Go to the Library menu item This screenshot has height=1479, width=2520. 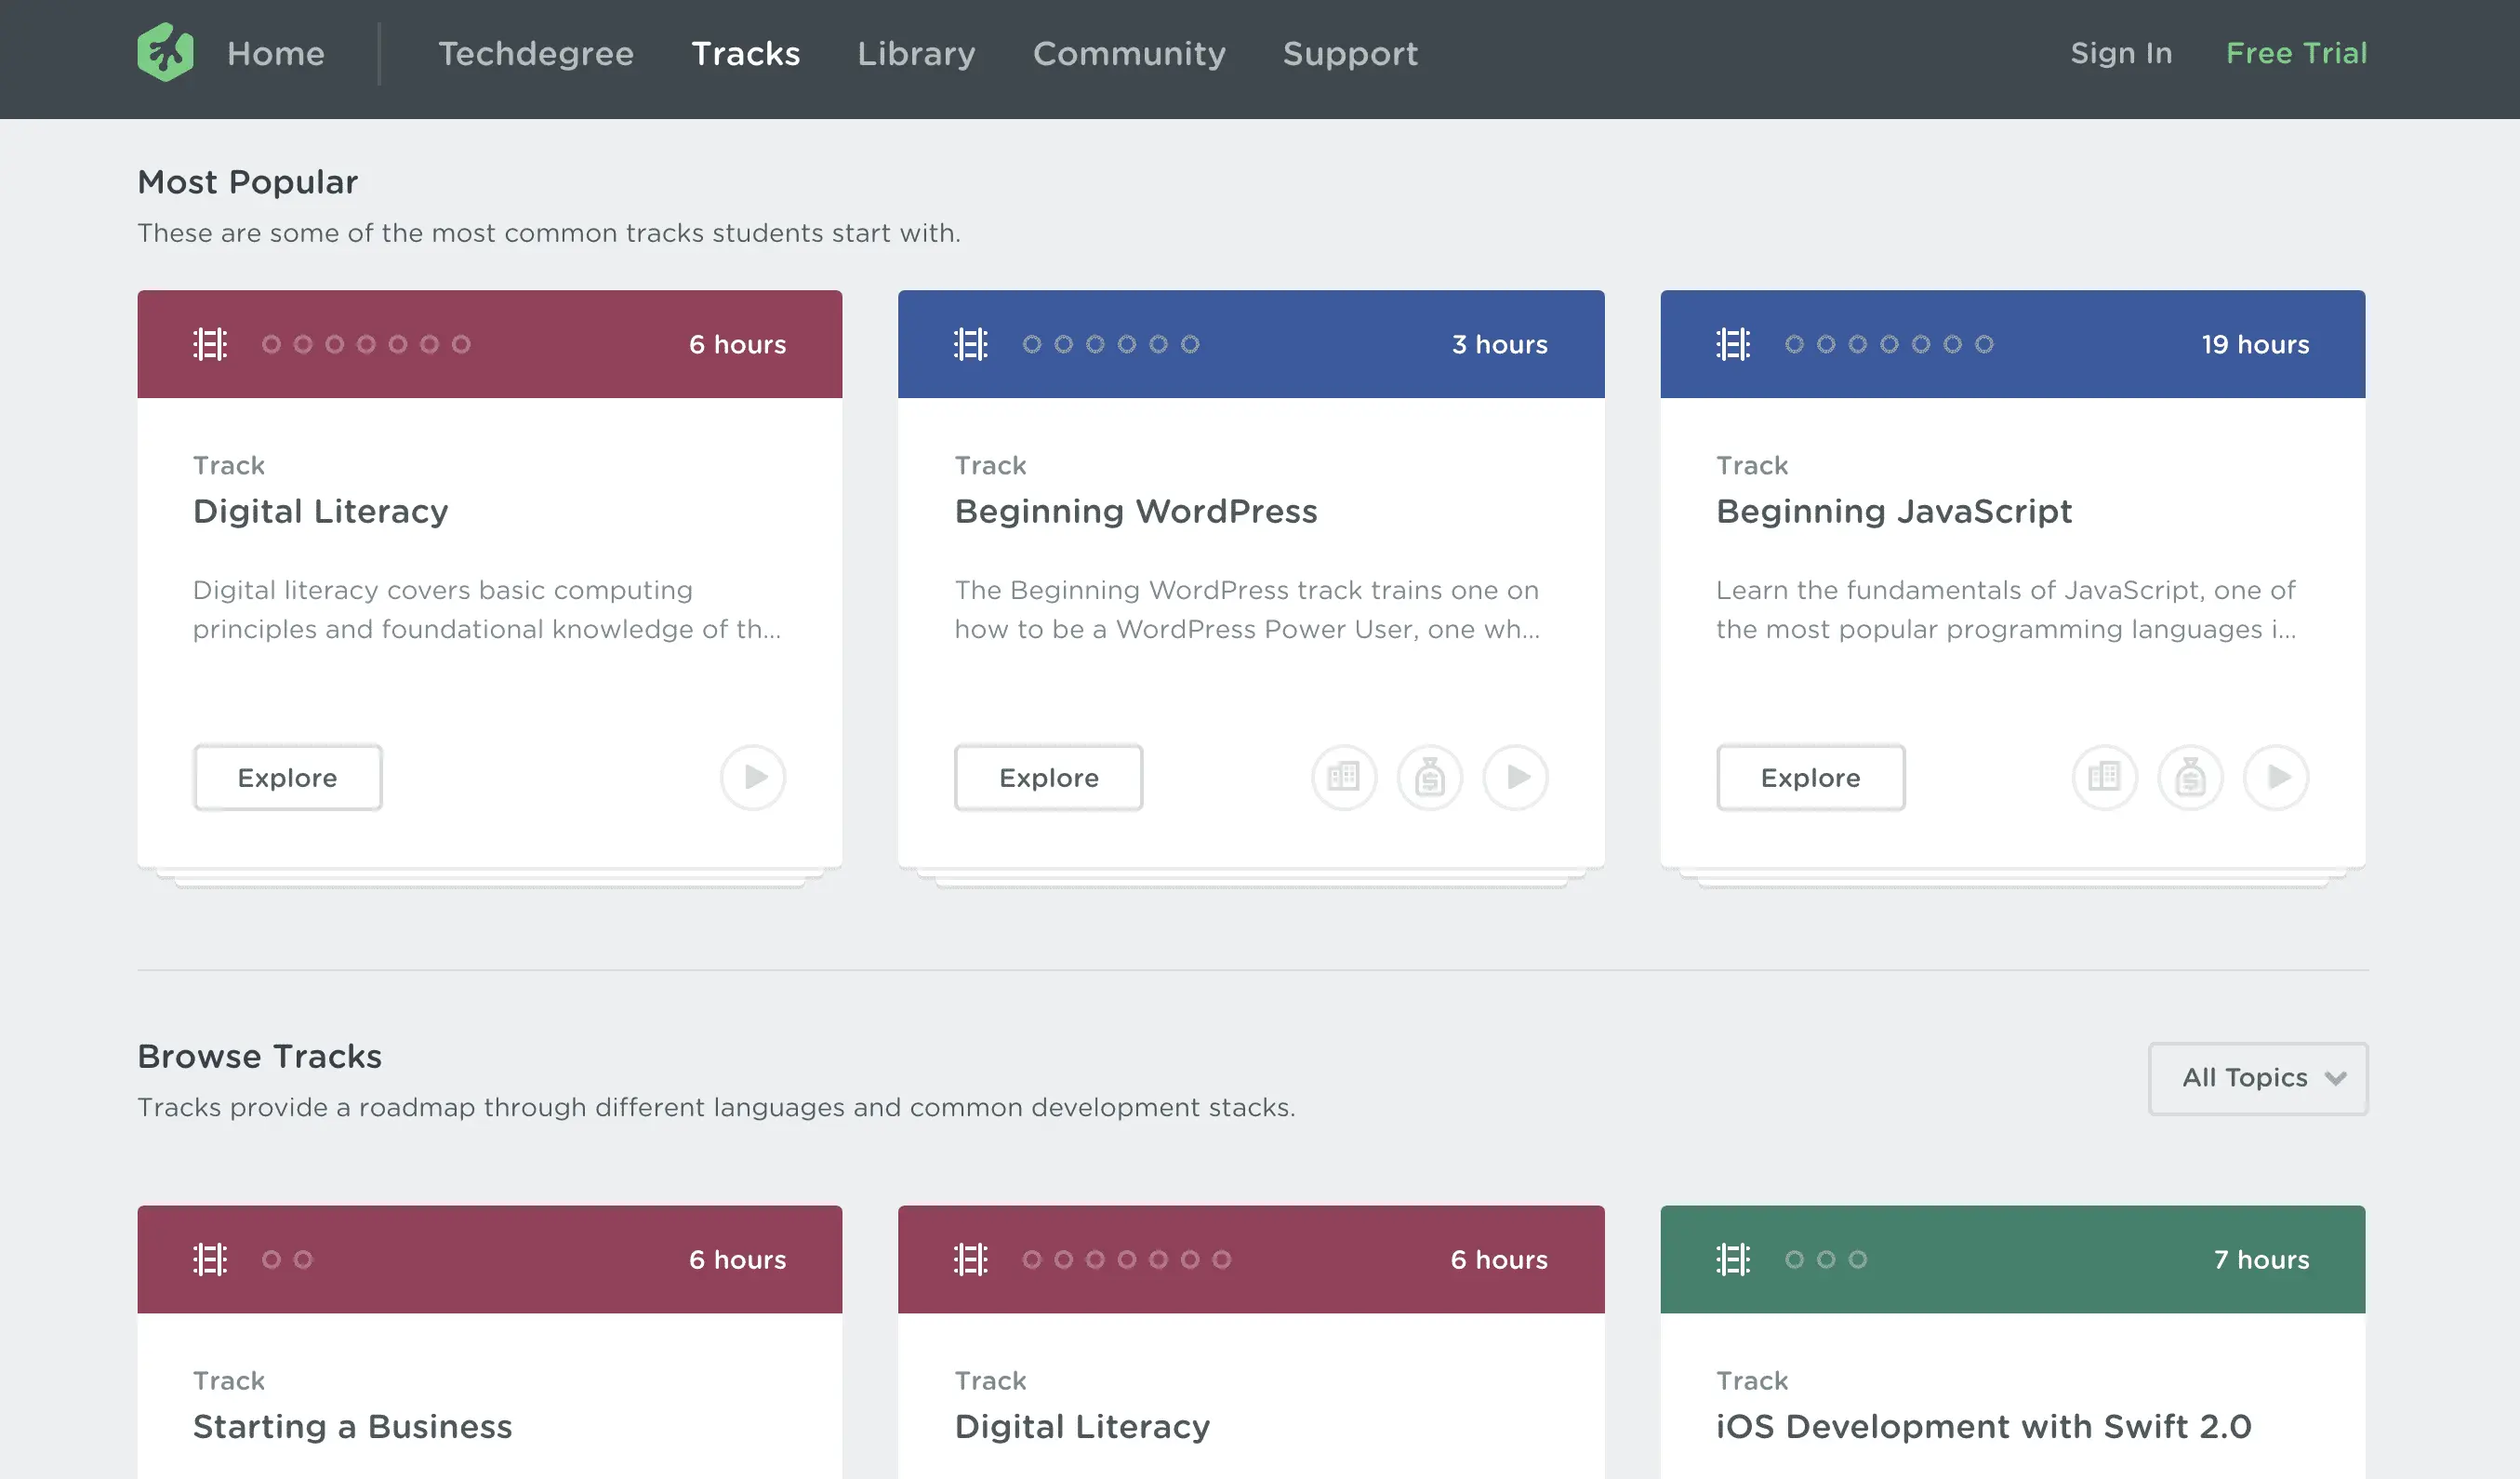[x=916, y=53]
